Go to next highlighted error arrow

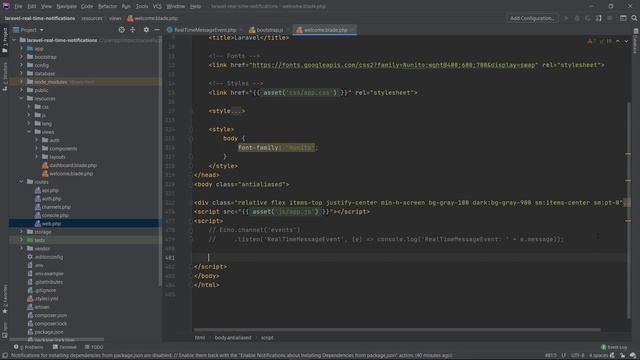626,41
